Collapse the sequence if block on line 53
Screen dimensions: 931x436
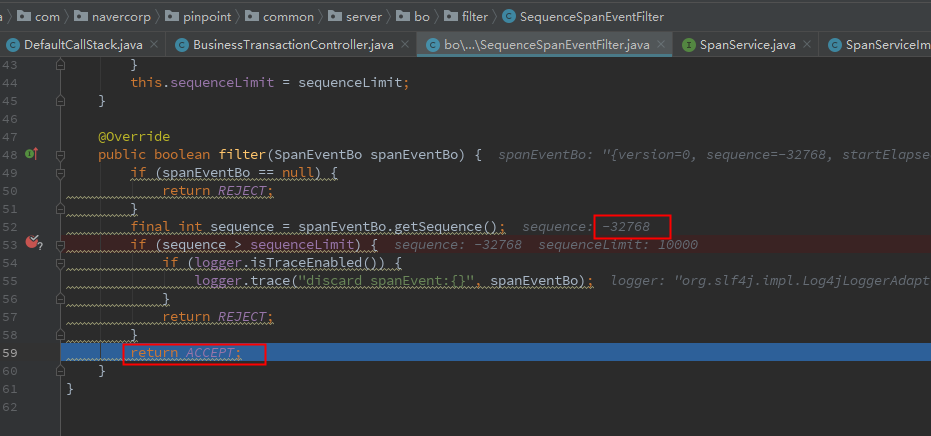pos(60,245)
